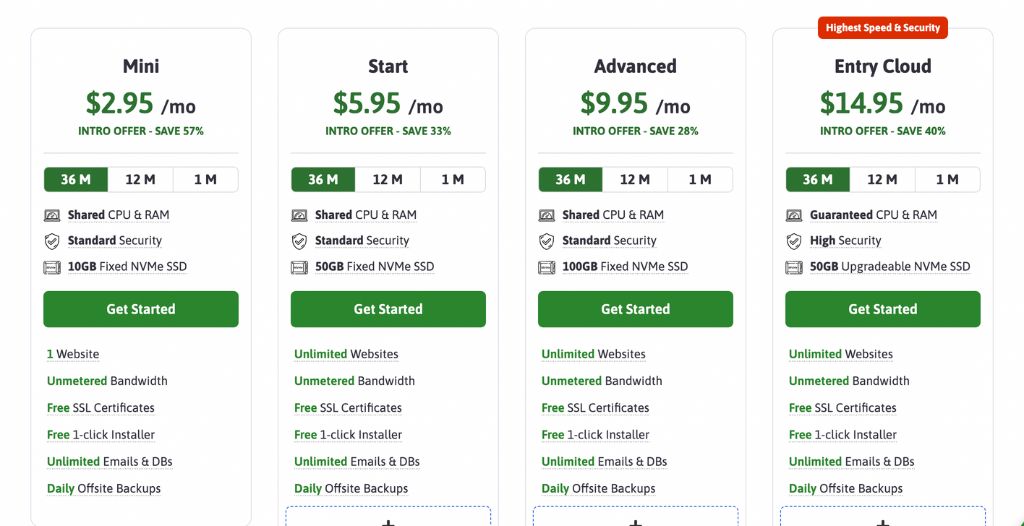Click the CPU & RAM icon in Mini plan

pos(53,215)
